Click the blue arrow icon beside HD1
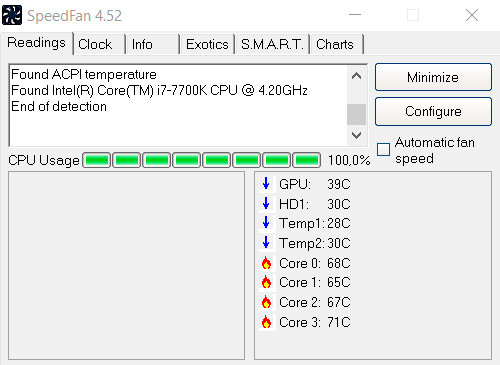Viewport: 500px width, 365px height. click(266, 203)
